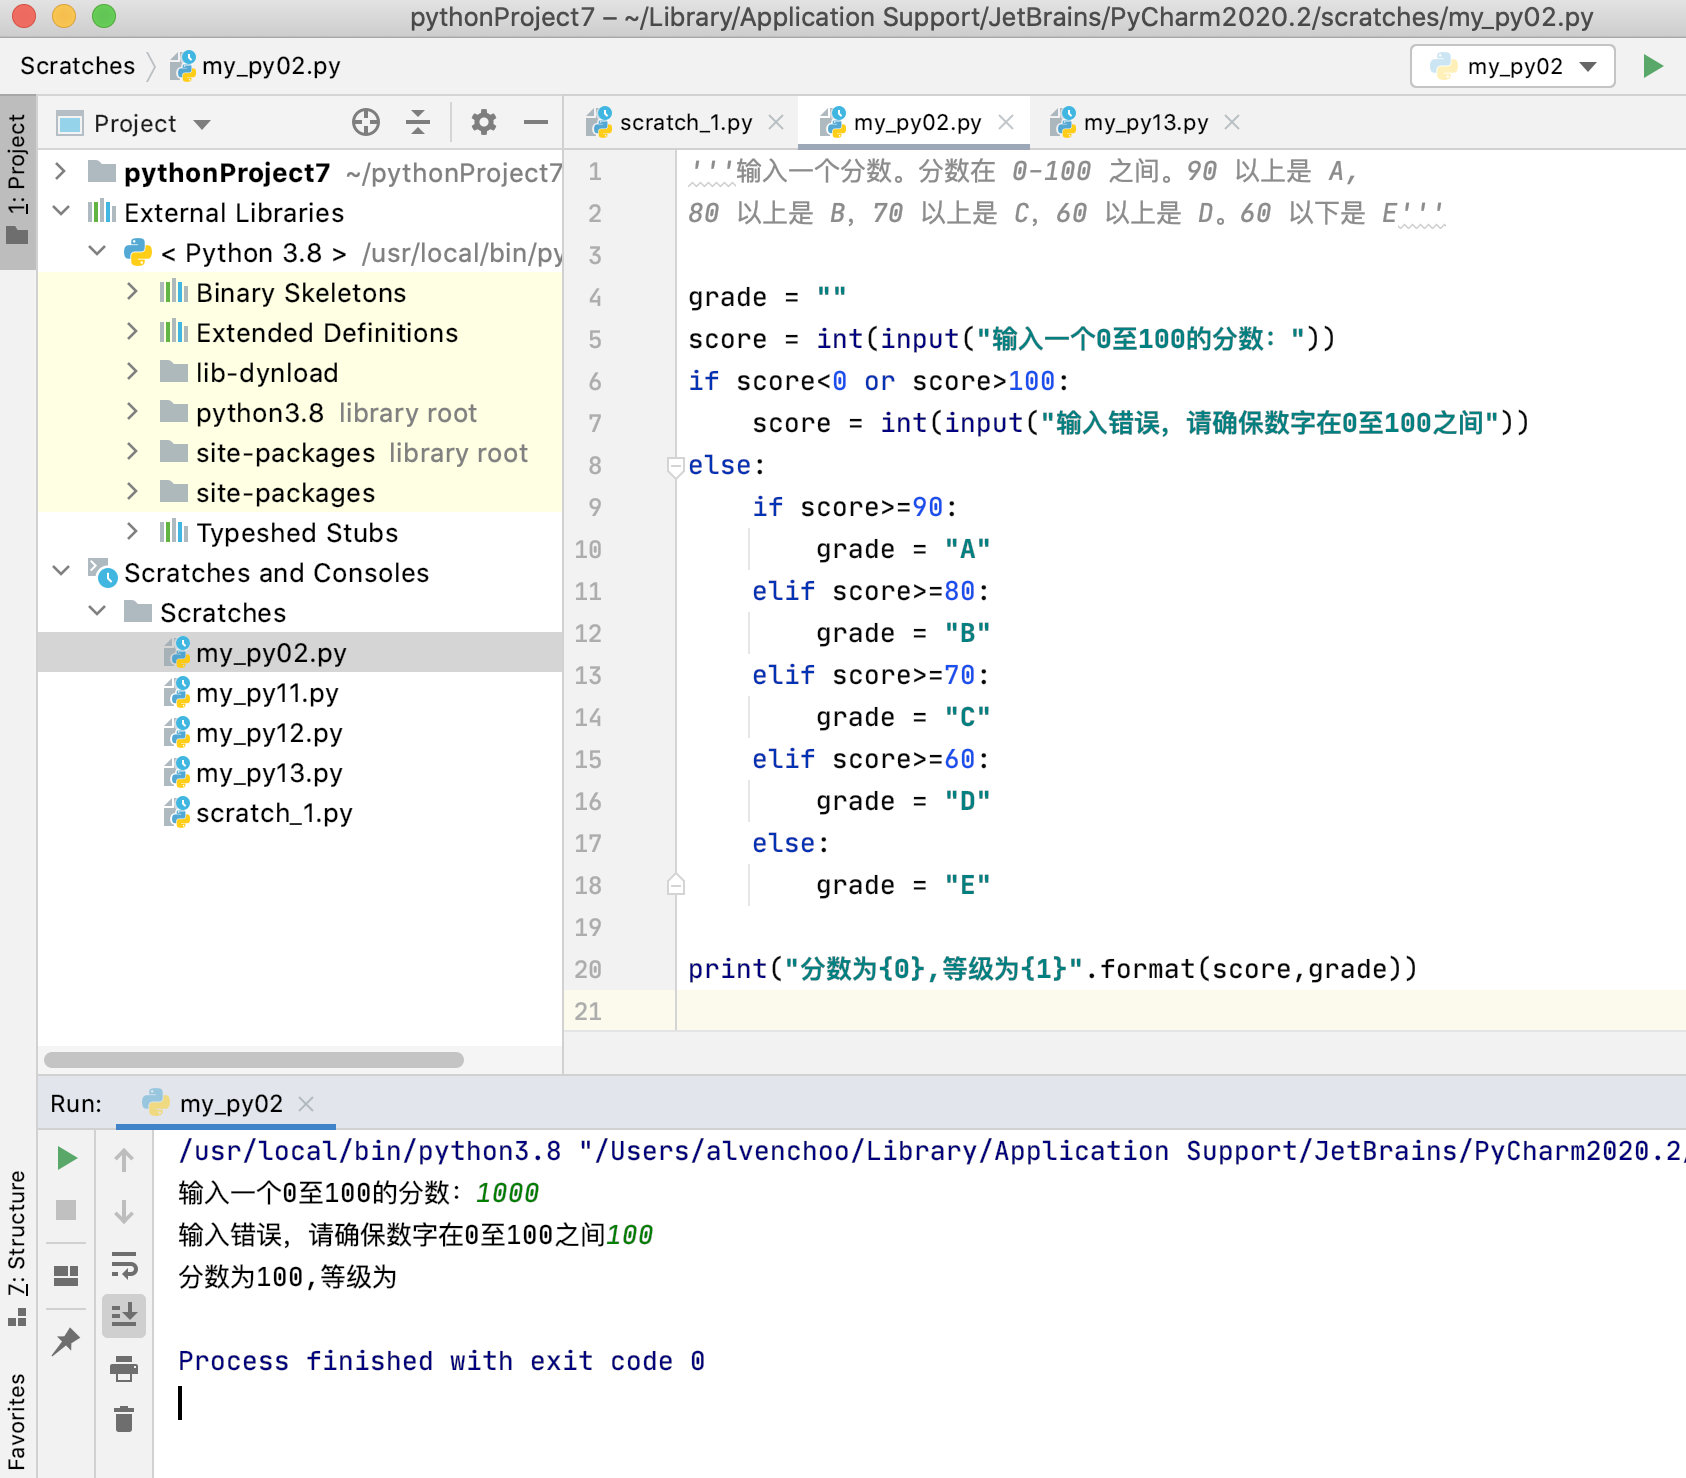This screenshot has height=1478, width=1686.
Task: Click the Stop process square
Action: tap(66, 1210)
